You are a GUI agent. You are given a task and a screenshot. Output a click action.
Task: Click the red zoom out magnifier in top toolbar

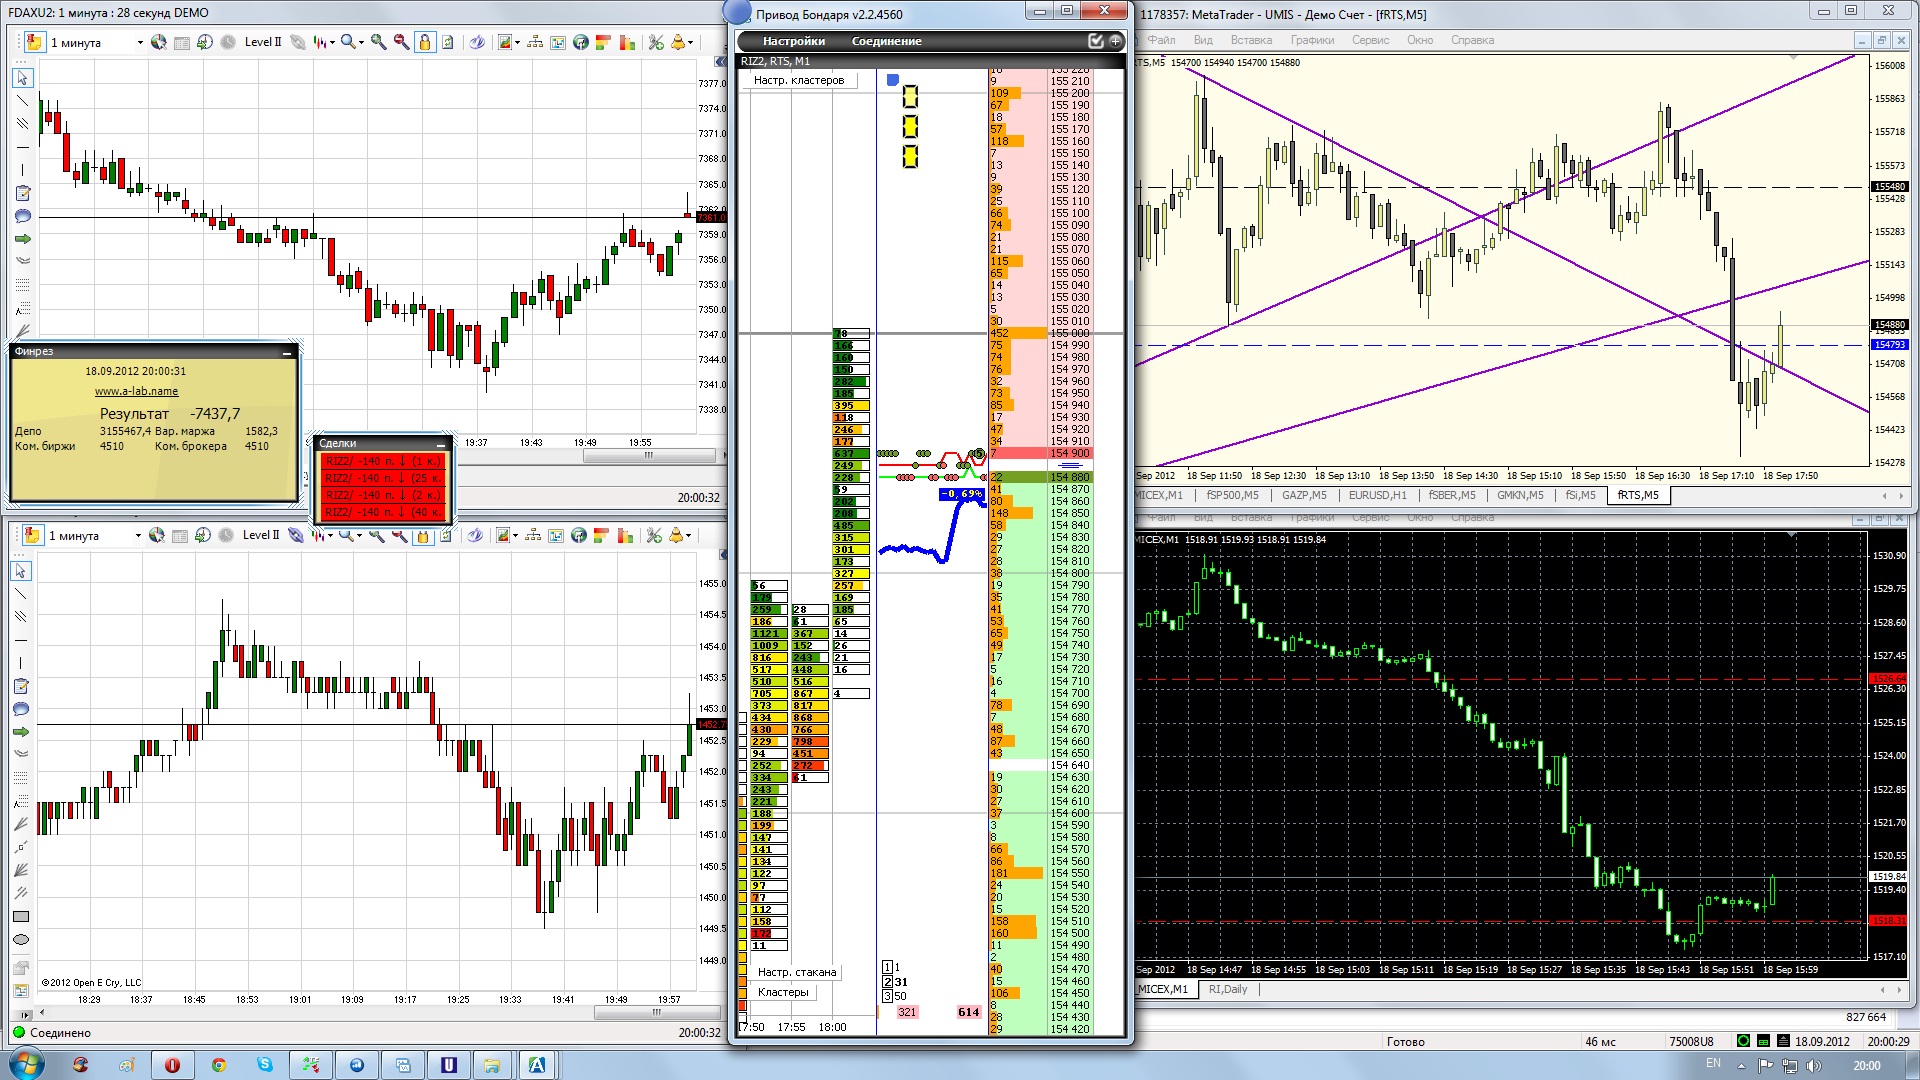[x=401, y=42]
